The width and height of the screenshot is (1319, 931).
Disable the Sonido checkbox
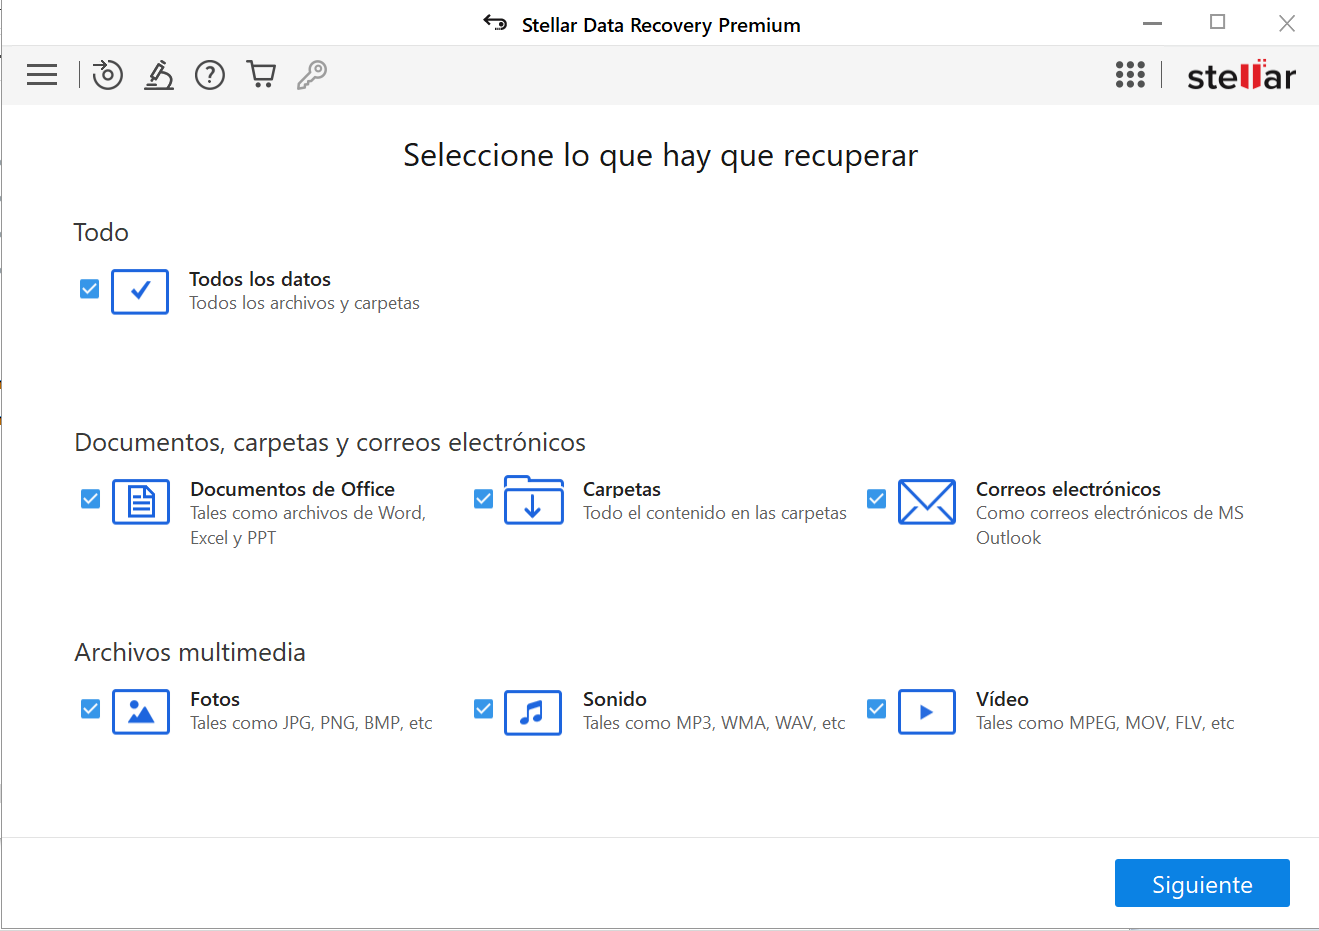[482, 708]
